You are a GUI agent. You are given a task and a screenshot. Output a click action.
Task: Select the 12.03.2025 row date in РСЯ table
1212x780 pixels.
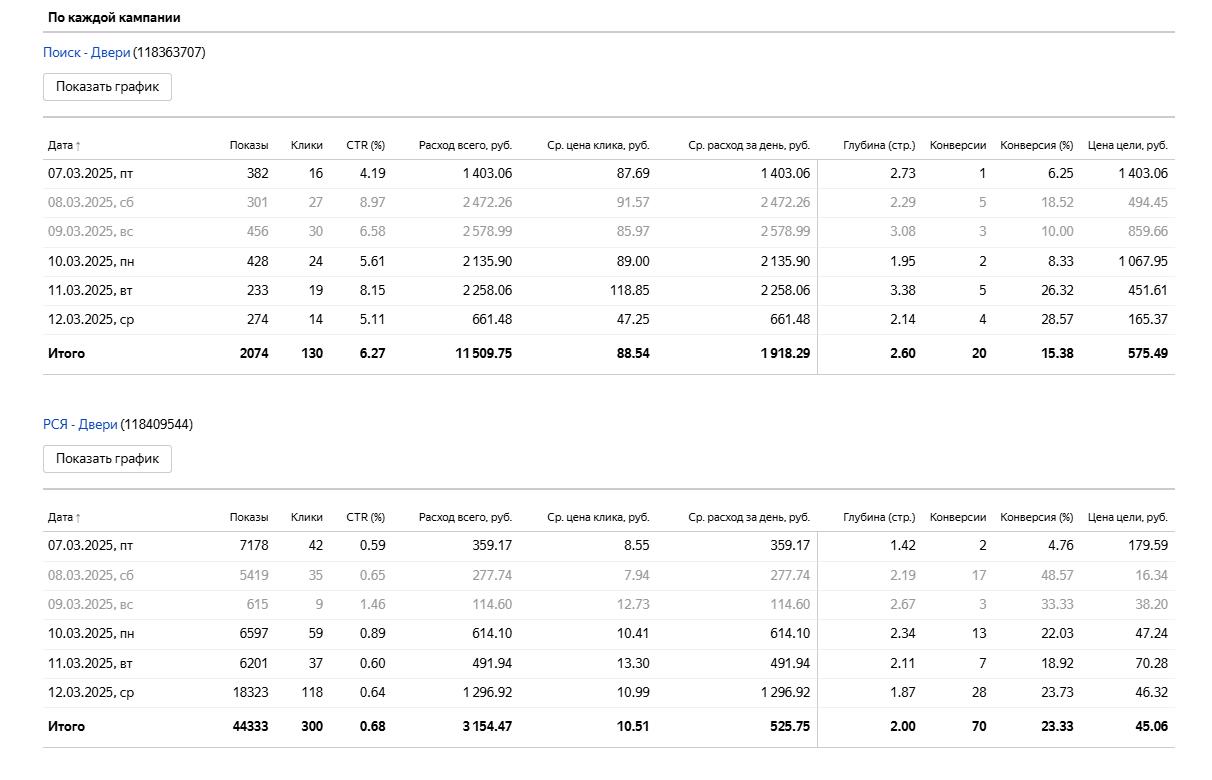[x=91, y=693]
